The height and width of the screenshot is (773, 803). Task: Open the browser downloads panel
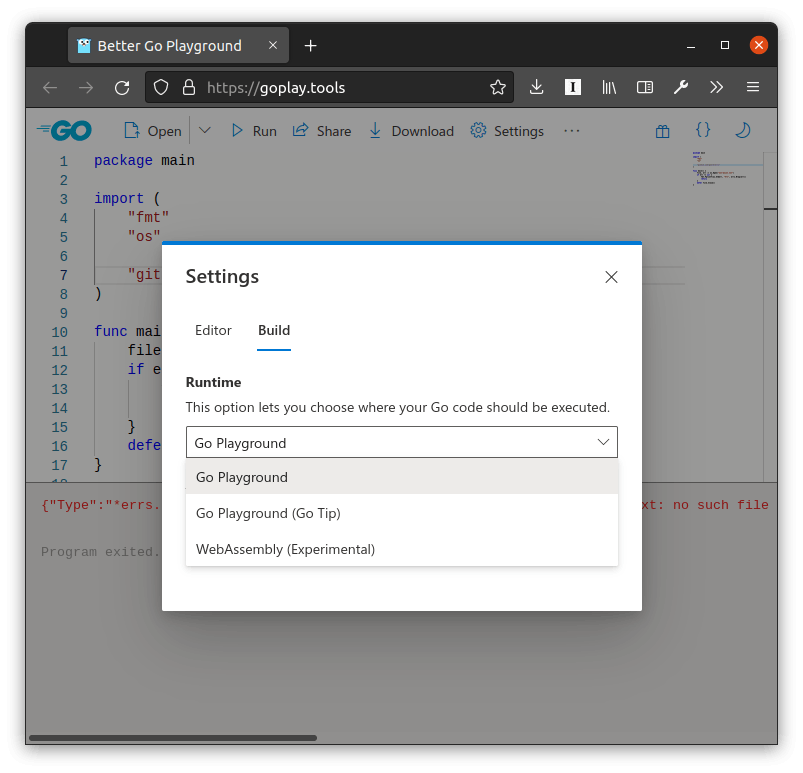coord(536,87)
